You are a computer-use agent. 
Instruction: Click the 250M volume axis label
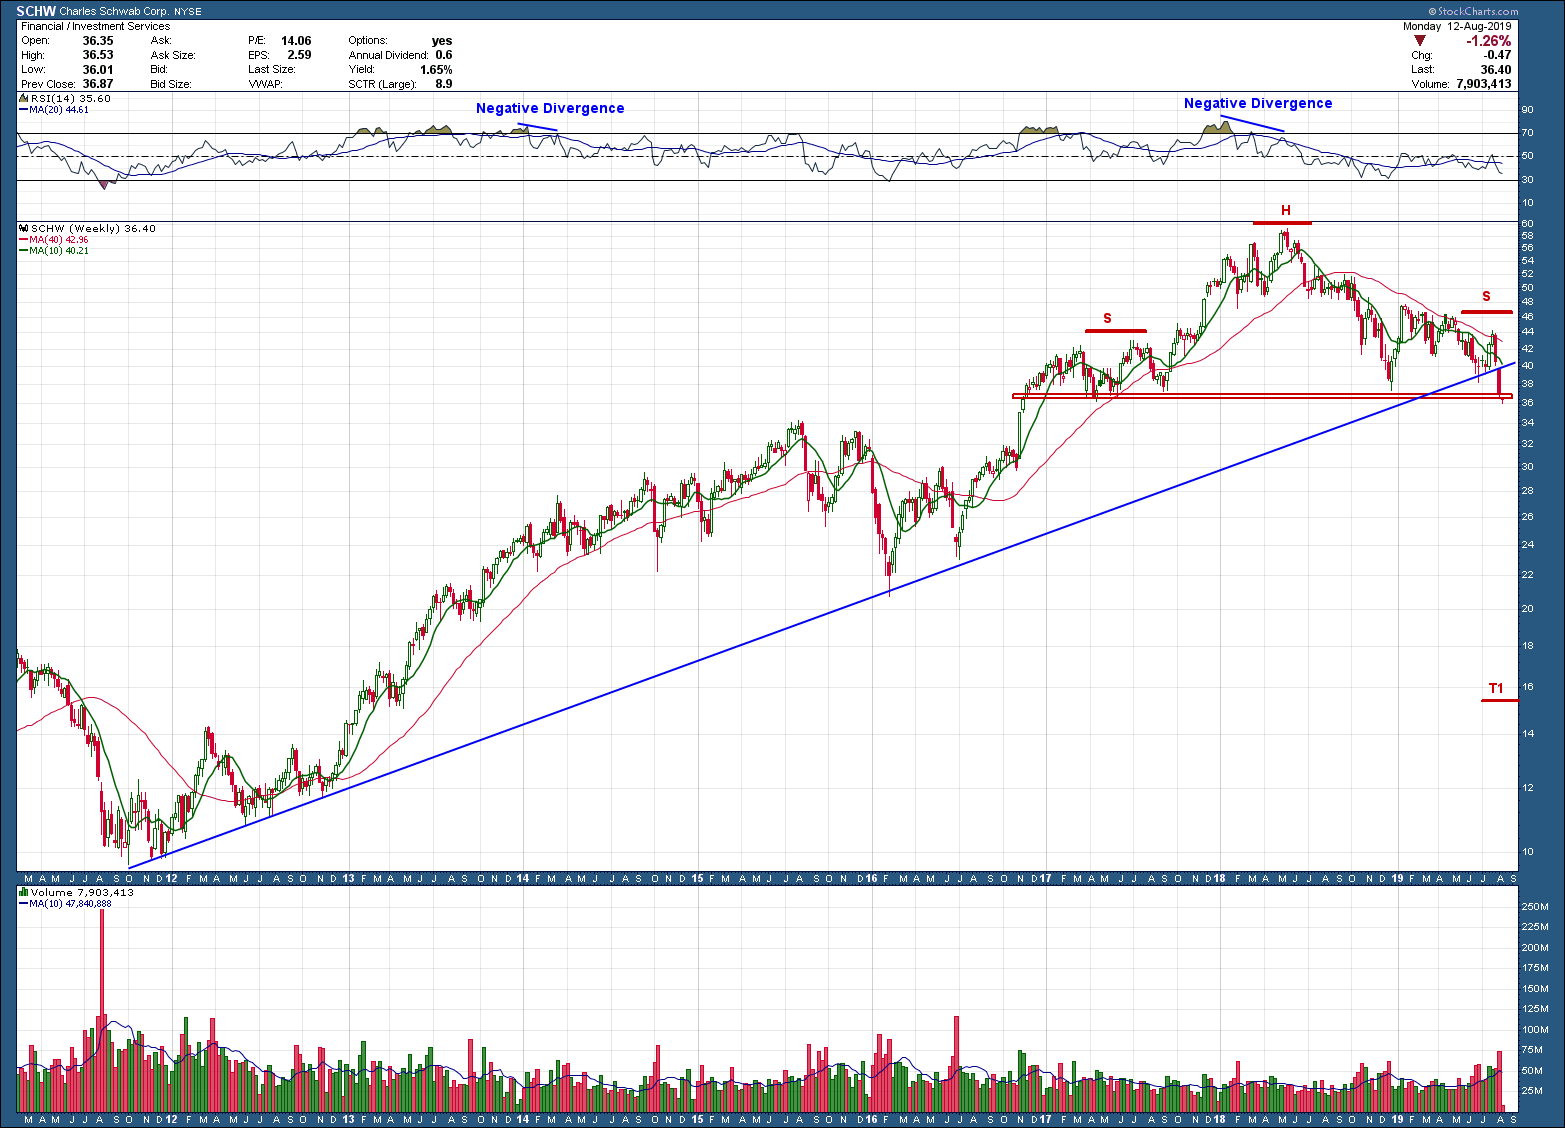pyautogui.click(x=1534, y=906)
